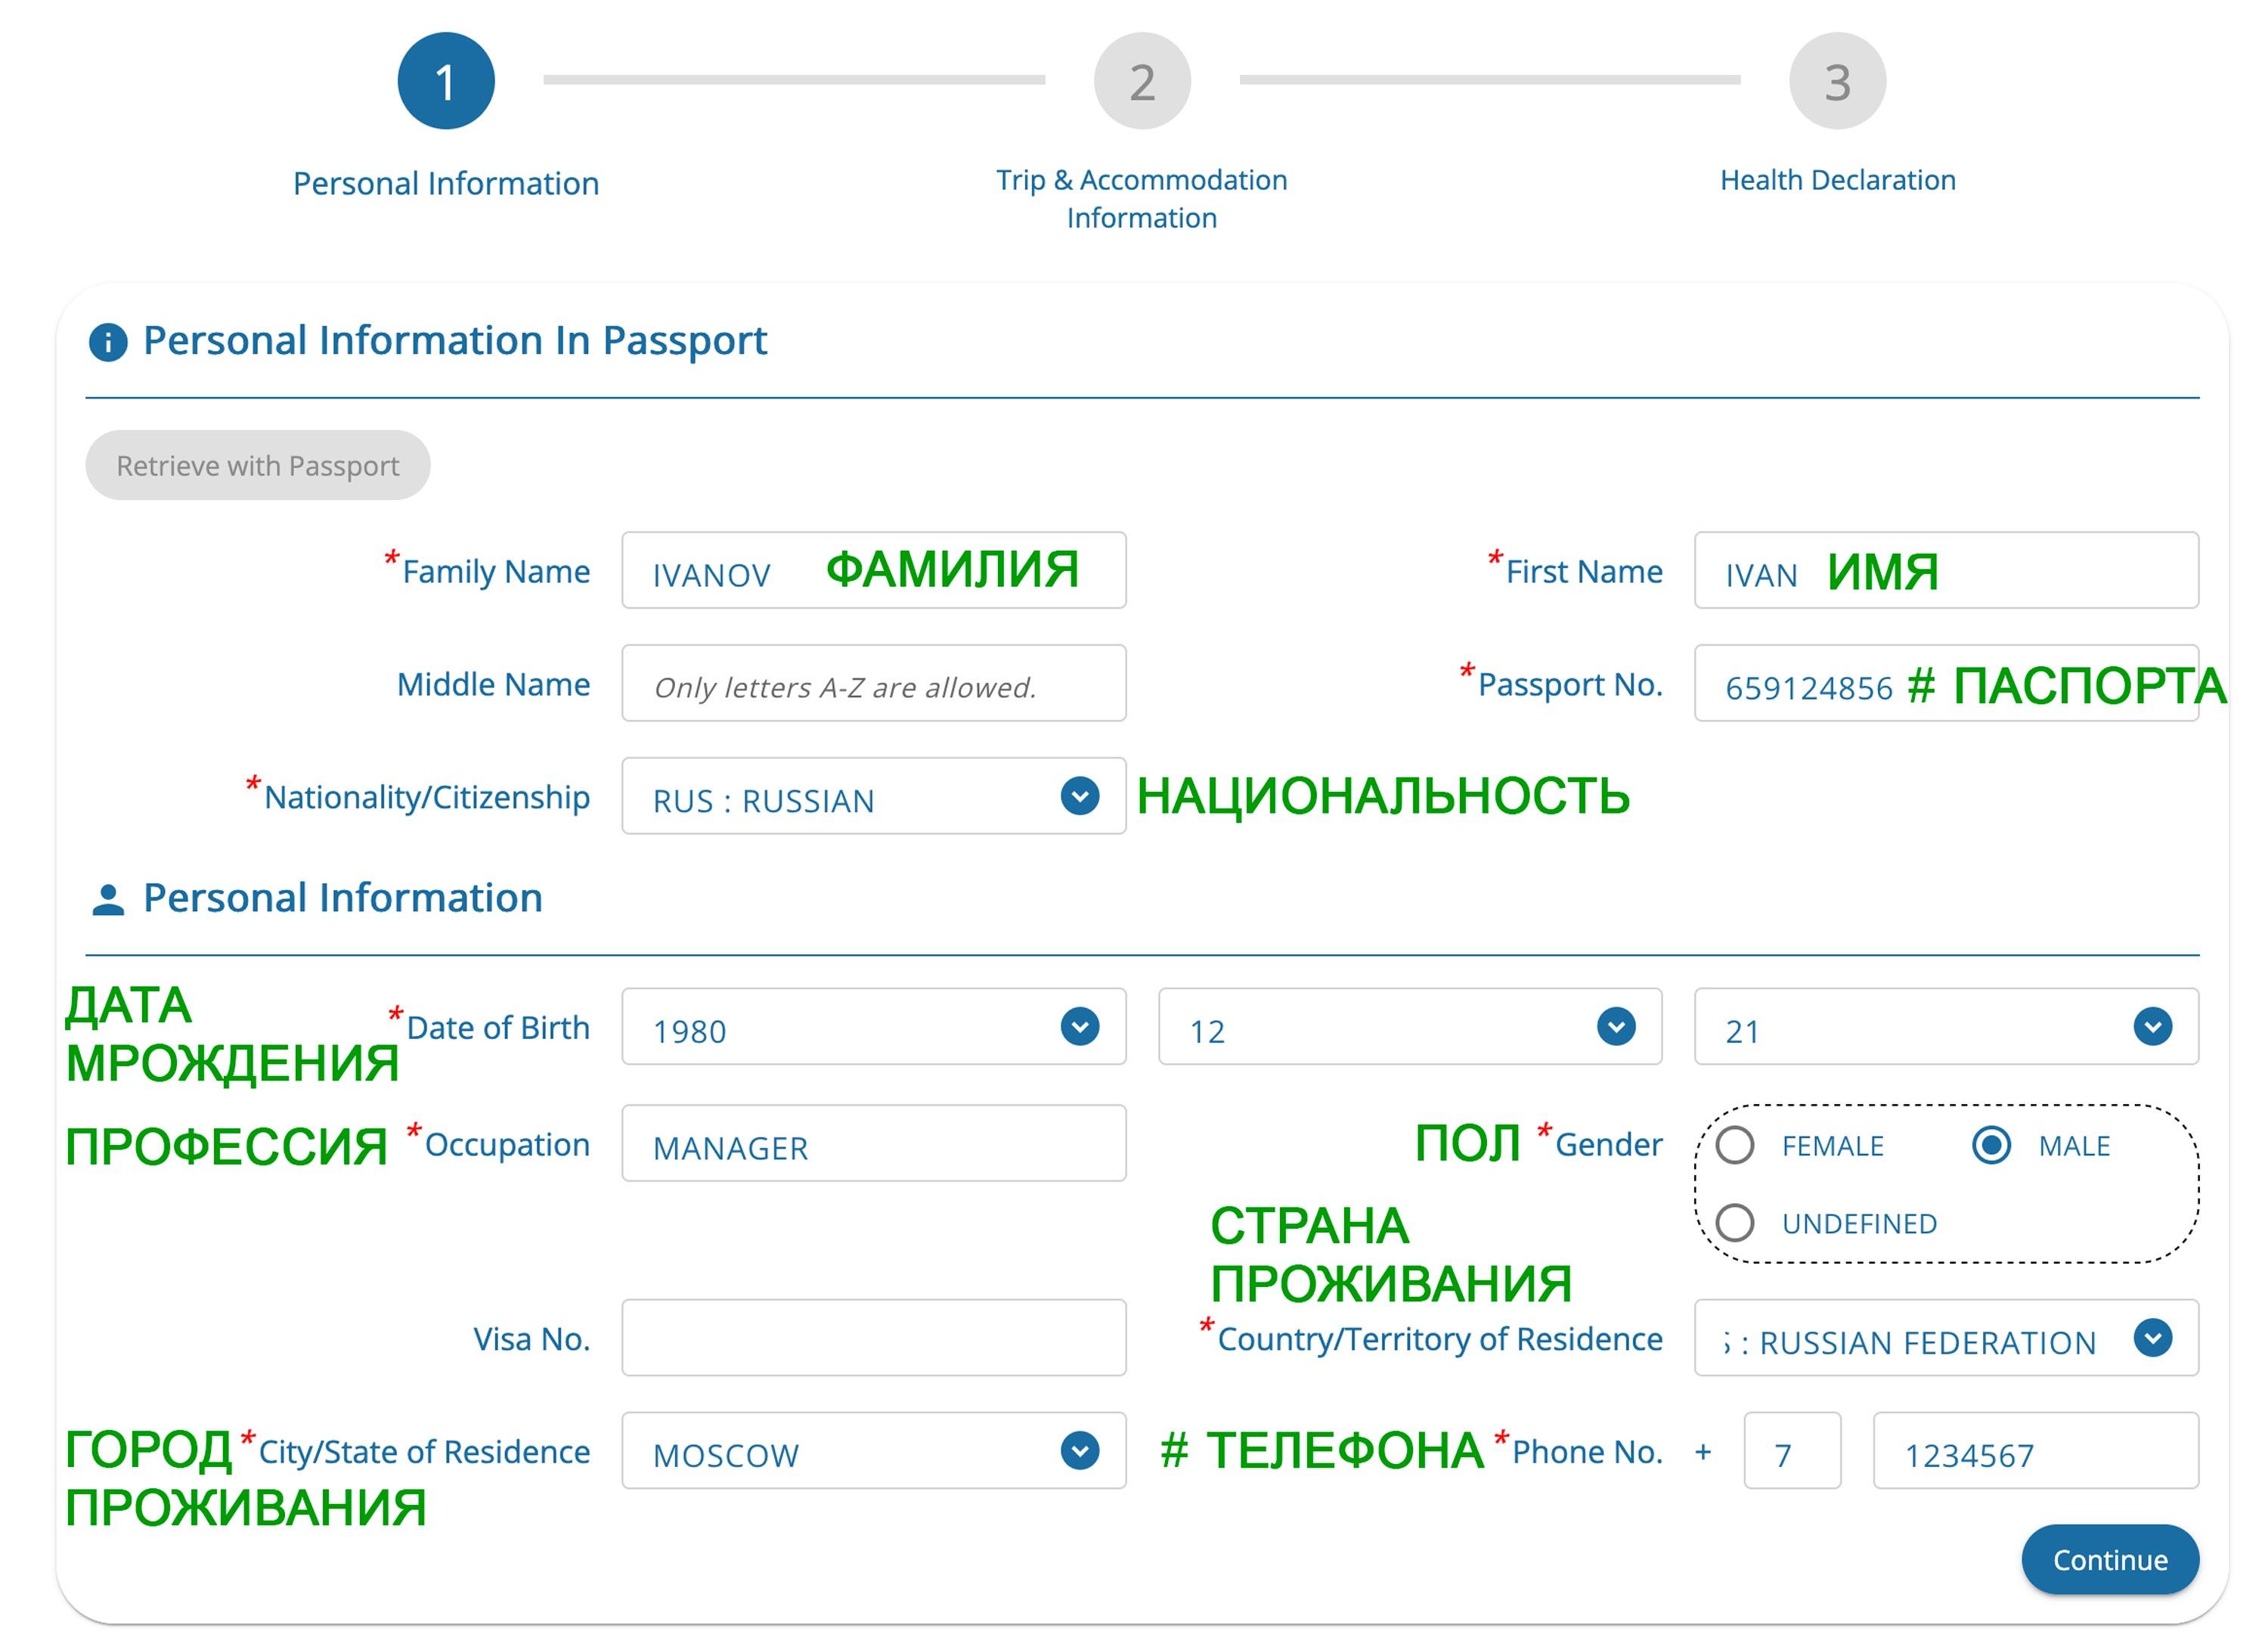The image size is (2268, 1644).
Task: Open the birth day dropdown showing 21
Action: coord(2152,1026)
